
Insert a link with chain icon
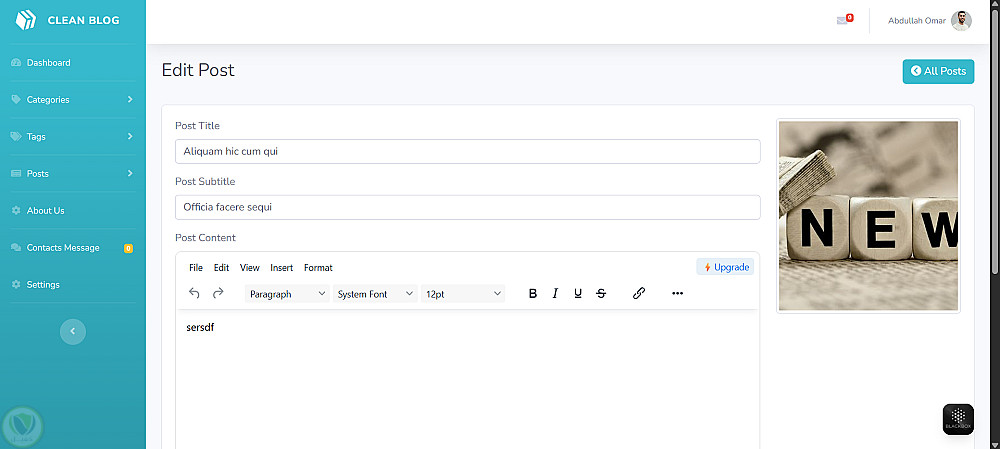(x=639, y=293)
